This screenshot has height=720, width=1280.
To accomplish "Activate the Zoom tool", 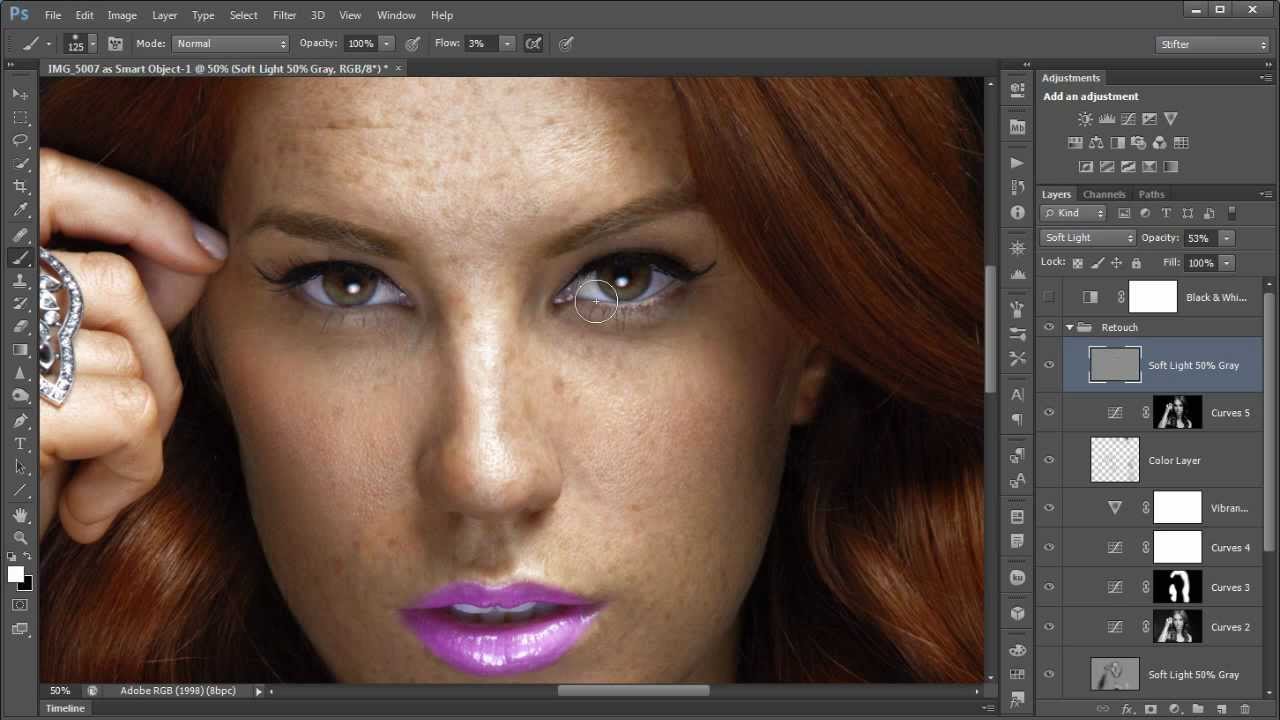I will (20, 538).
